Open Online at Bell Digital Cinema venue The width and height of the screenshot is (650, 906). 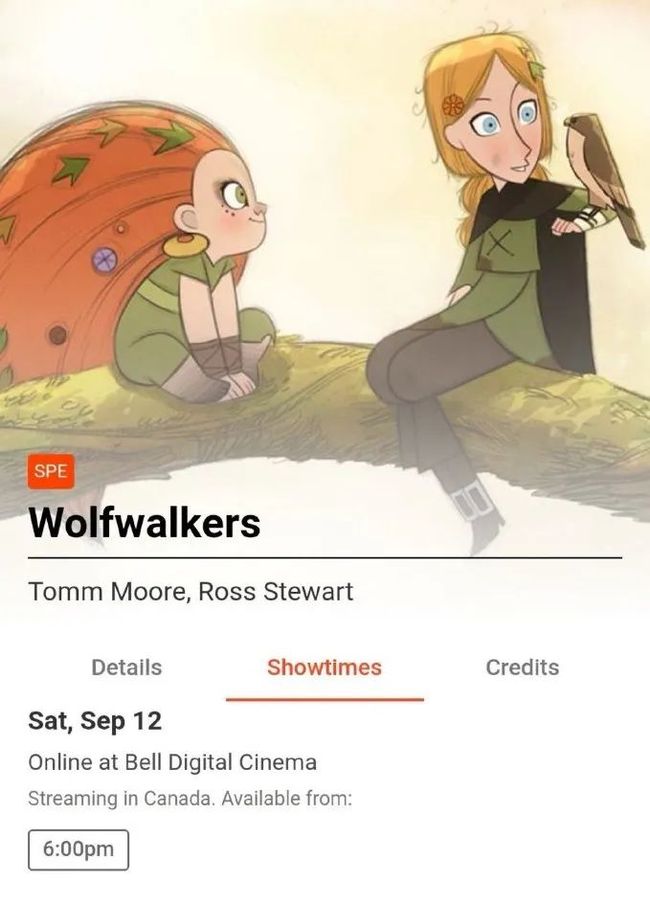coord(172,762)
